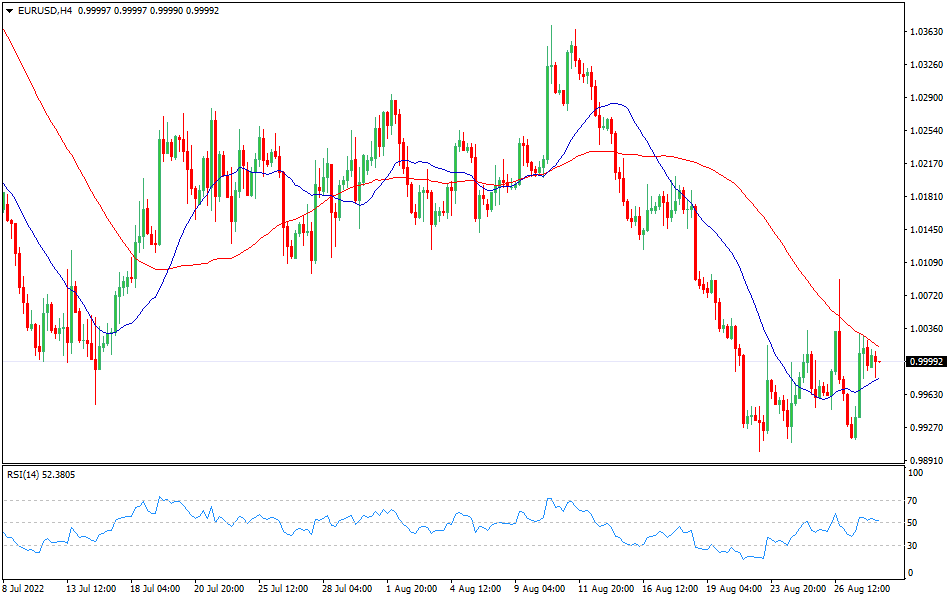This screenshot has height=600, width=950.
Task: Click the 1.03630 price axis label
Action: (x=924, y=32)
